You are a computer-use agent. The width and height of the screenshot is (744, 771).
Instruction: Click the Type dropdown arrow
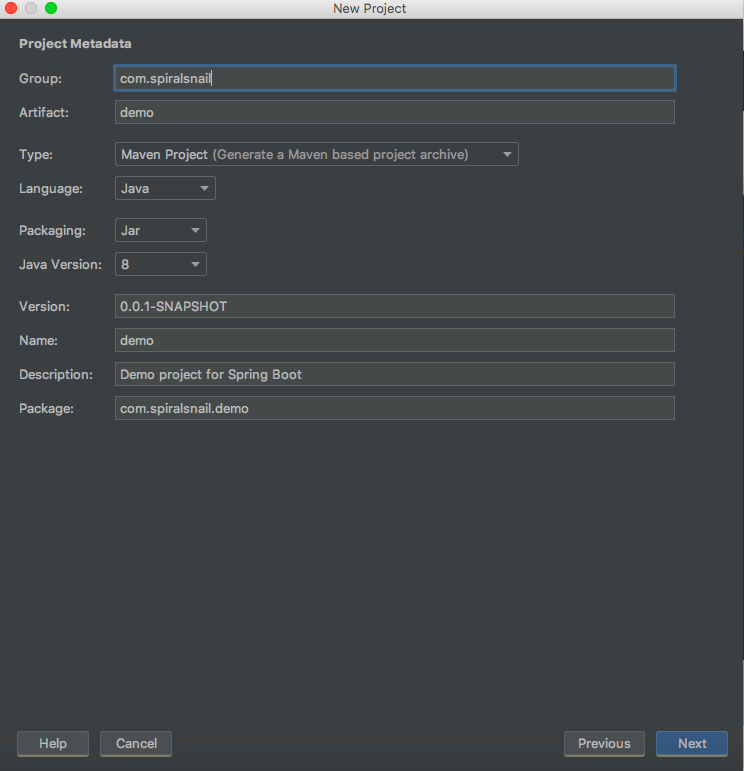(508, 154)
